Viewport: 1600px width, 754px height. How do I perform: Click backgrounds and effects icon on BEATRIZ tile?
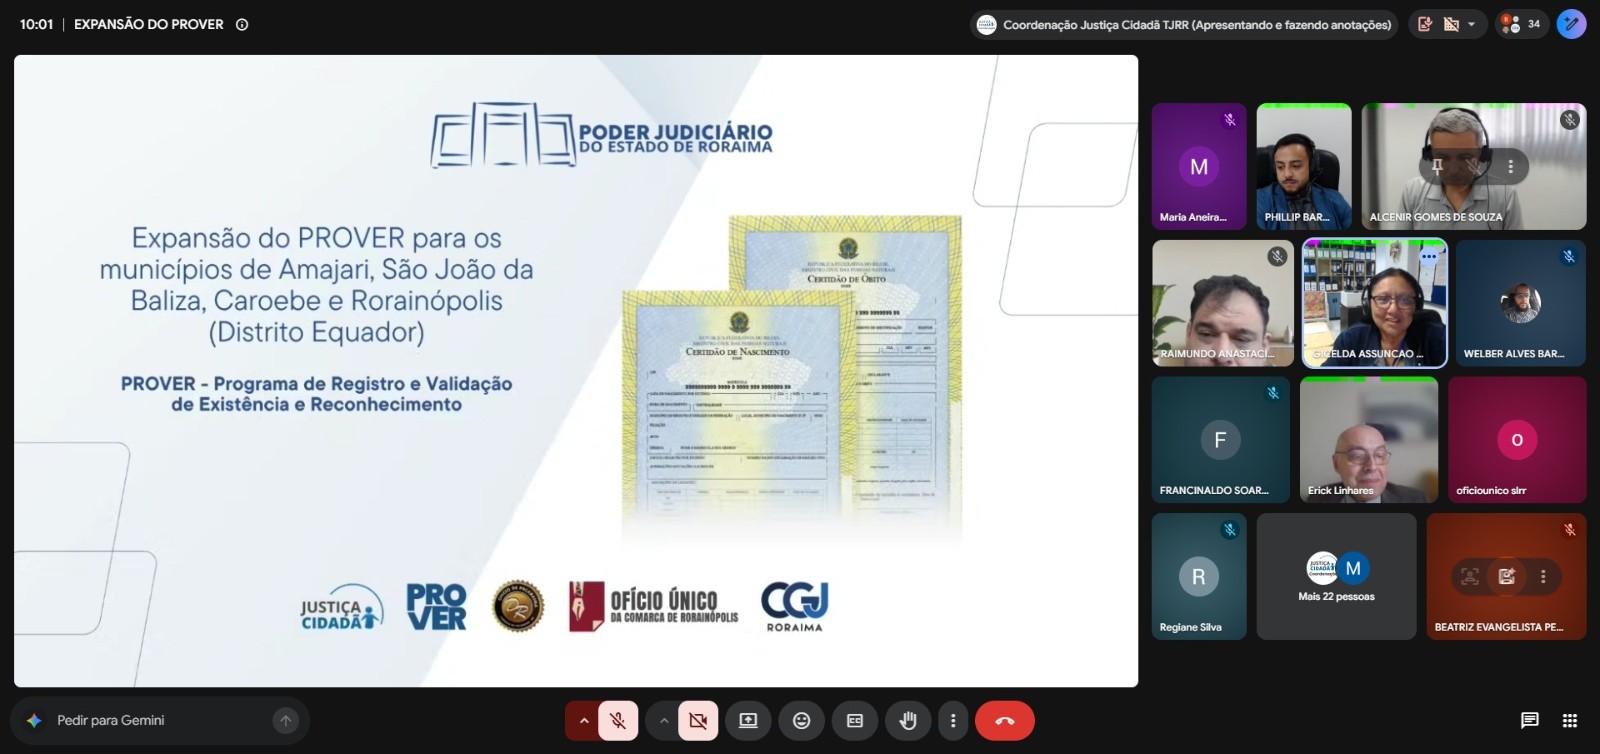(1507, 576)
